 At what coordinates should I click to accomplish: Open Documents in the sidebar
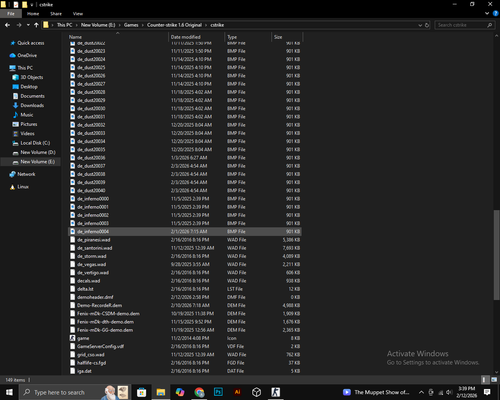click(x=32, y=96)
